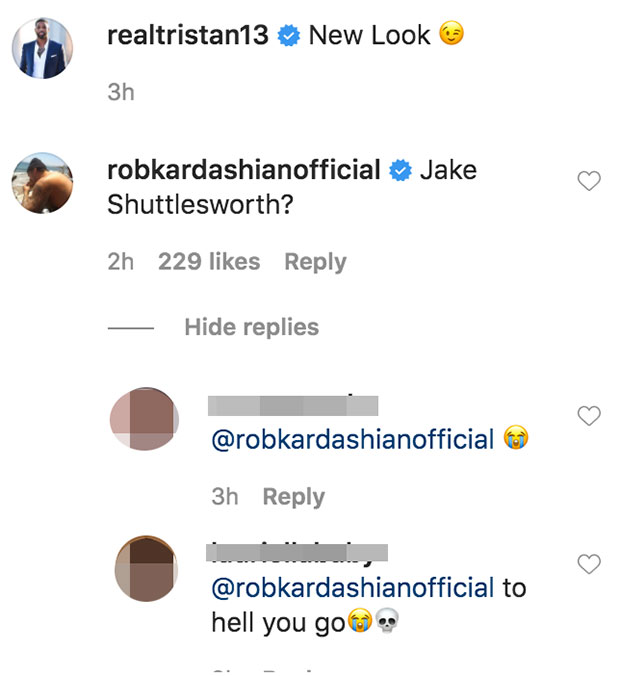Click the realtristan13 username

[x=187, y=35]
